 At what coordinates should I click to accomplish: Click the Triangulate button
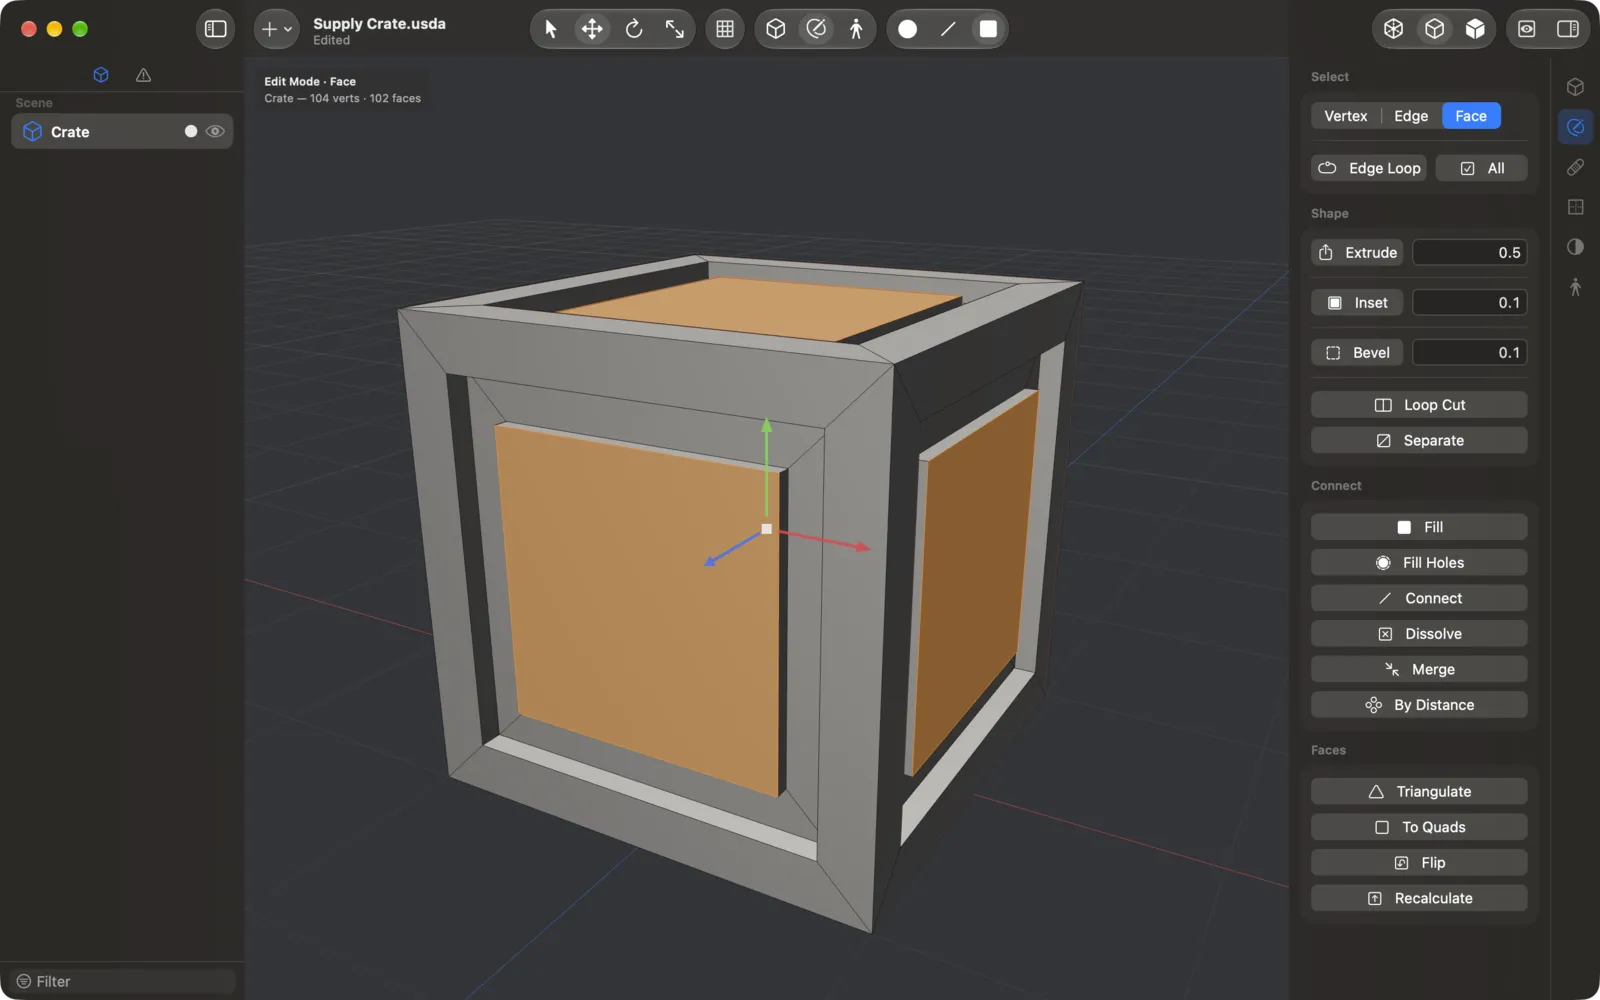tap(1419, 791)
